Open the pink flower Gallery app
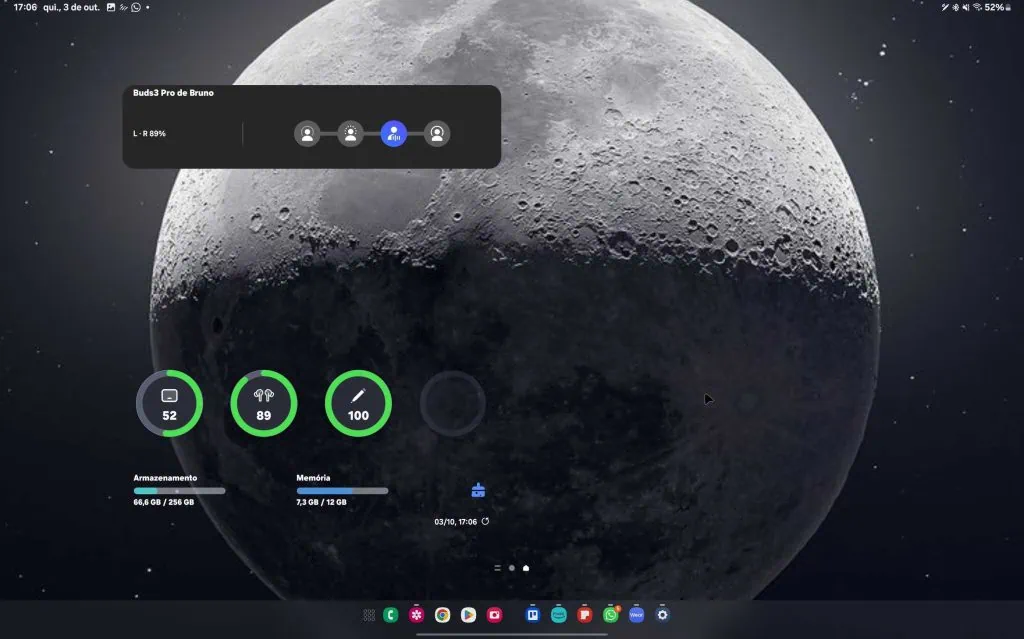Viewport: 1024px width, 639px height. [x=416, y=615]
